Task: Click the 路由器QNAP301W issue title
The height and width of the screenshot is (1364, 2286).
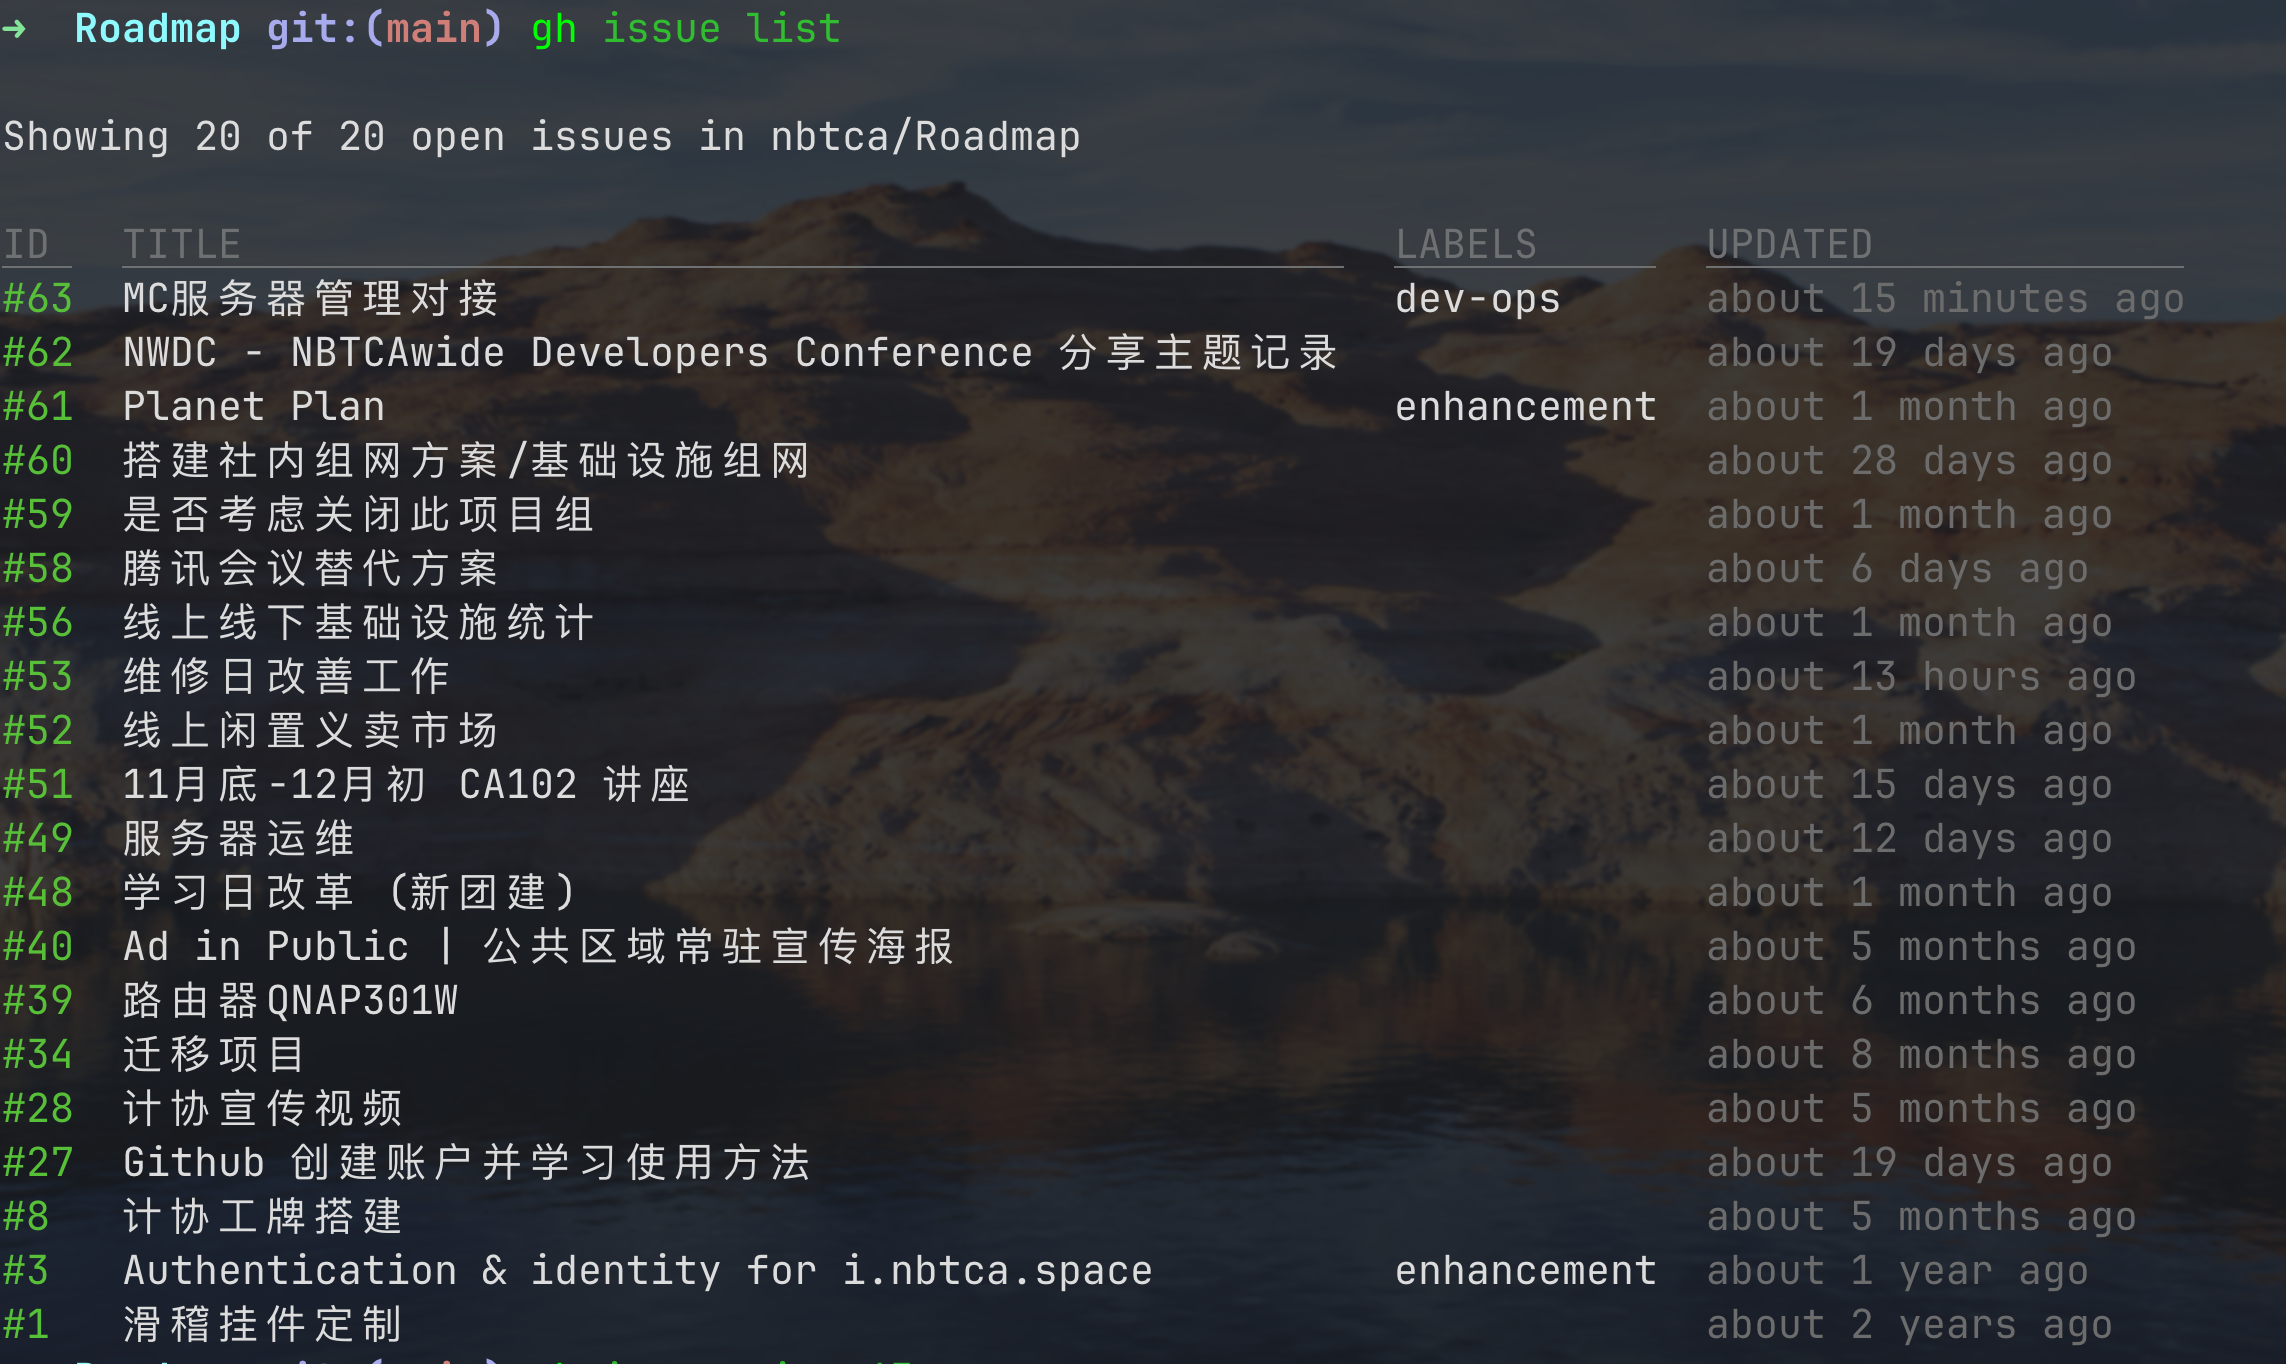Action: (290, 1001)
